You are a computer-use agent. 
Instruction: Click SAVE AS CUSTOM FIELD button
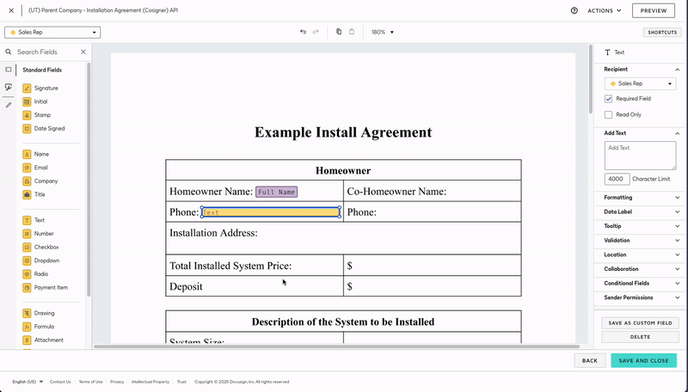[x=640, y=323]
